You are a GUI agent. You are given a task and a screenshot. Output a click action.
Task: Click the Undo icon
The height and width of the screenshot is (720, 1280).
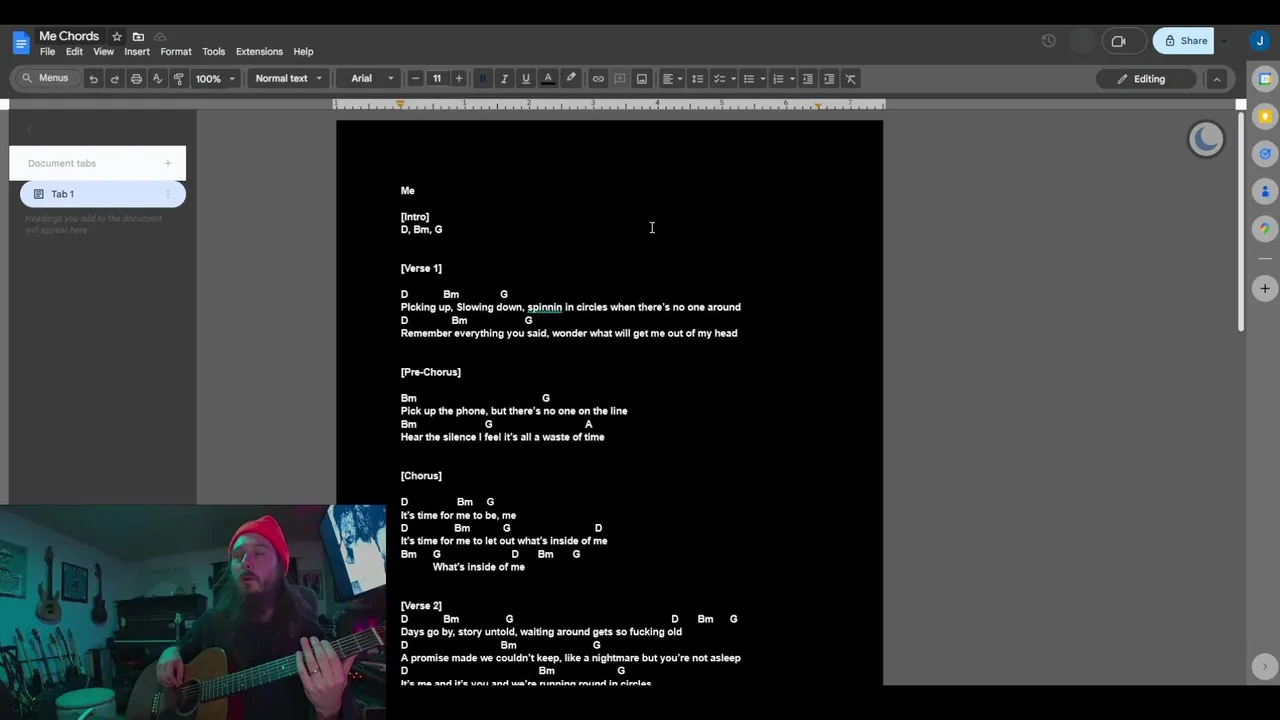tap(93, 79)
